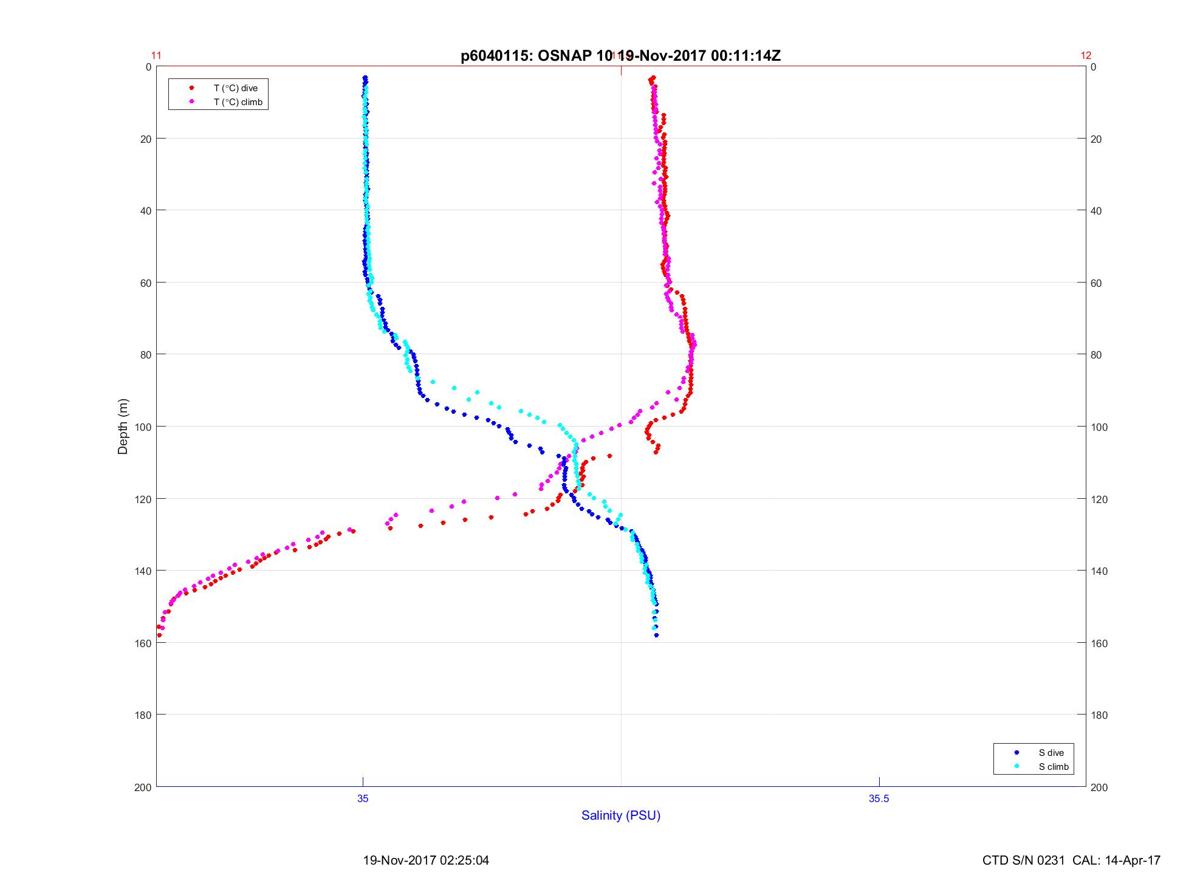Click the plot title "p6040115: OSNAP 10 19-Nov-2017 00:11:14Z"
The height and width of the screenshot is (885, 1200).
click(x=620, y=56)
